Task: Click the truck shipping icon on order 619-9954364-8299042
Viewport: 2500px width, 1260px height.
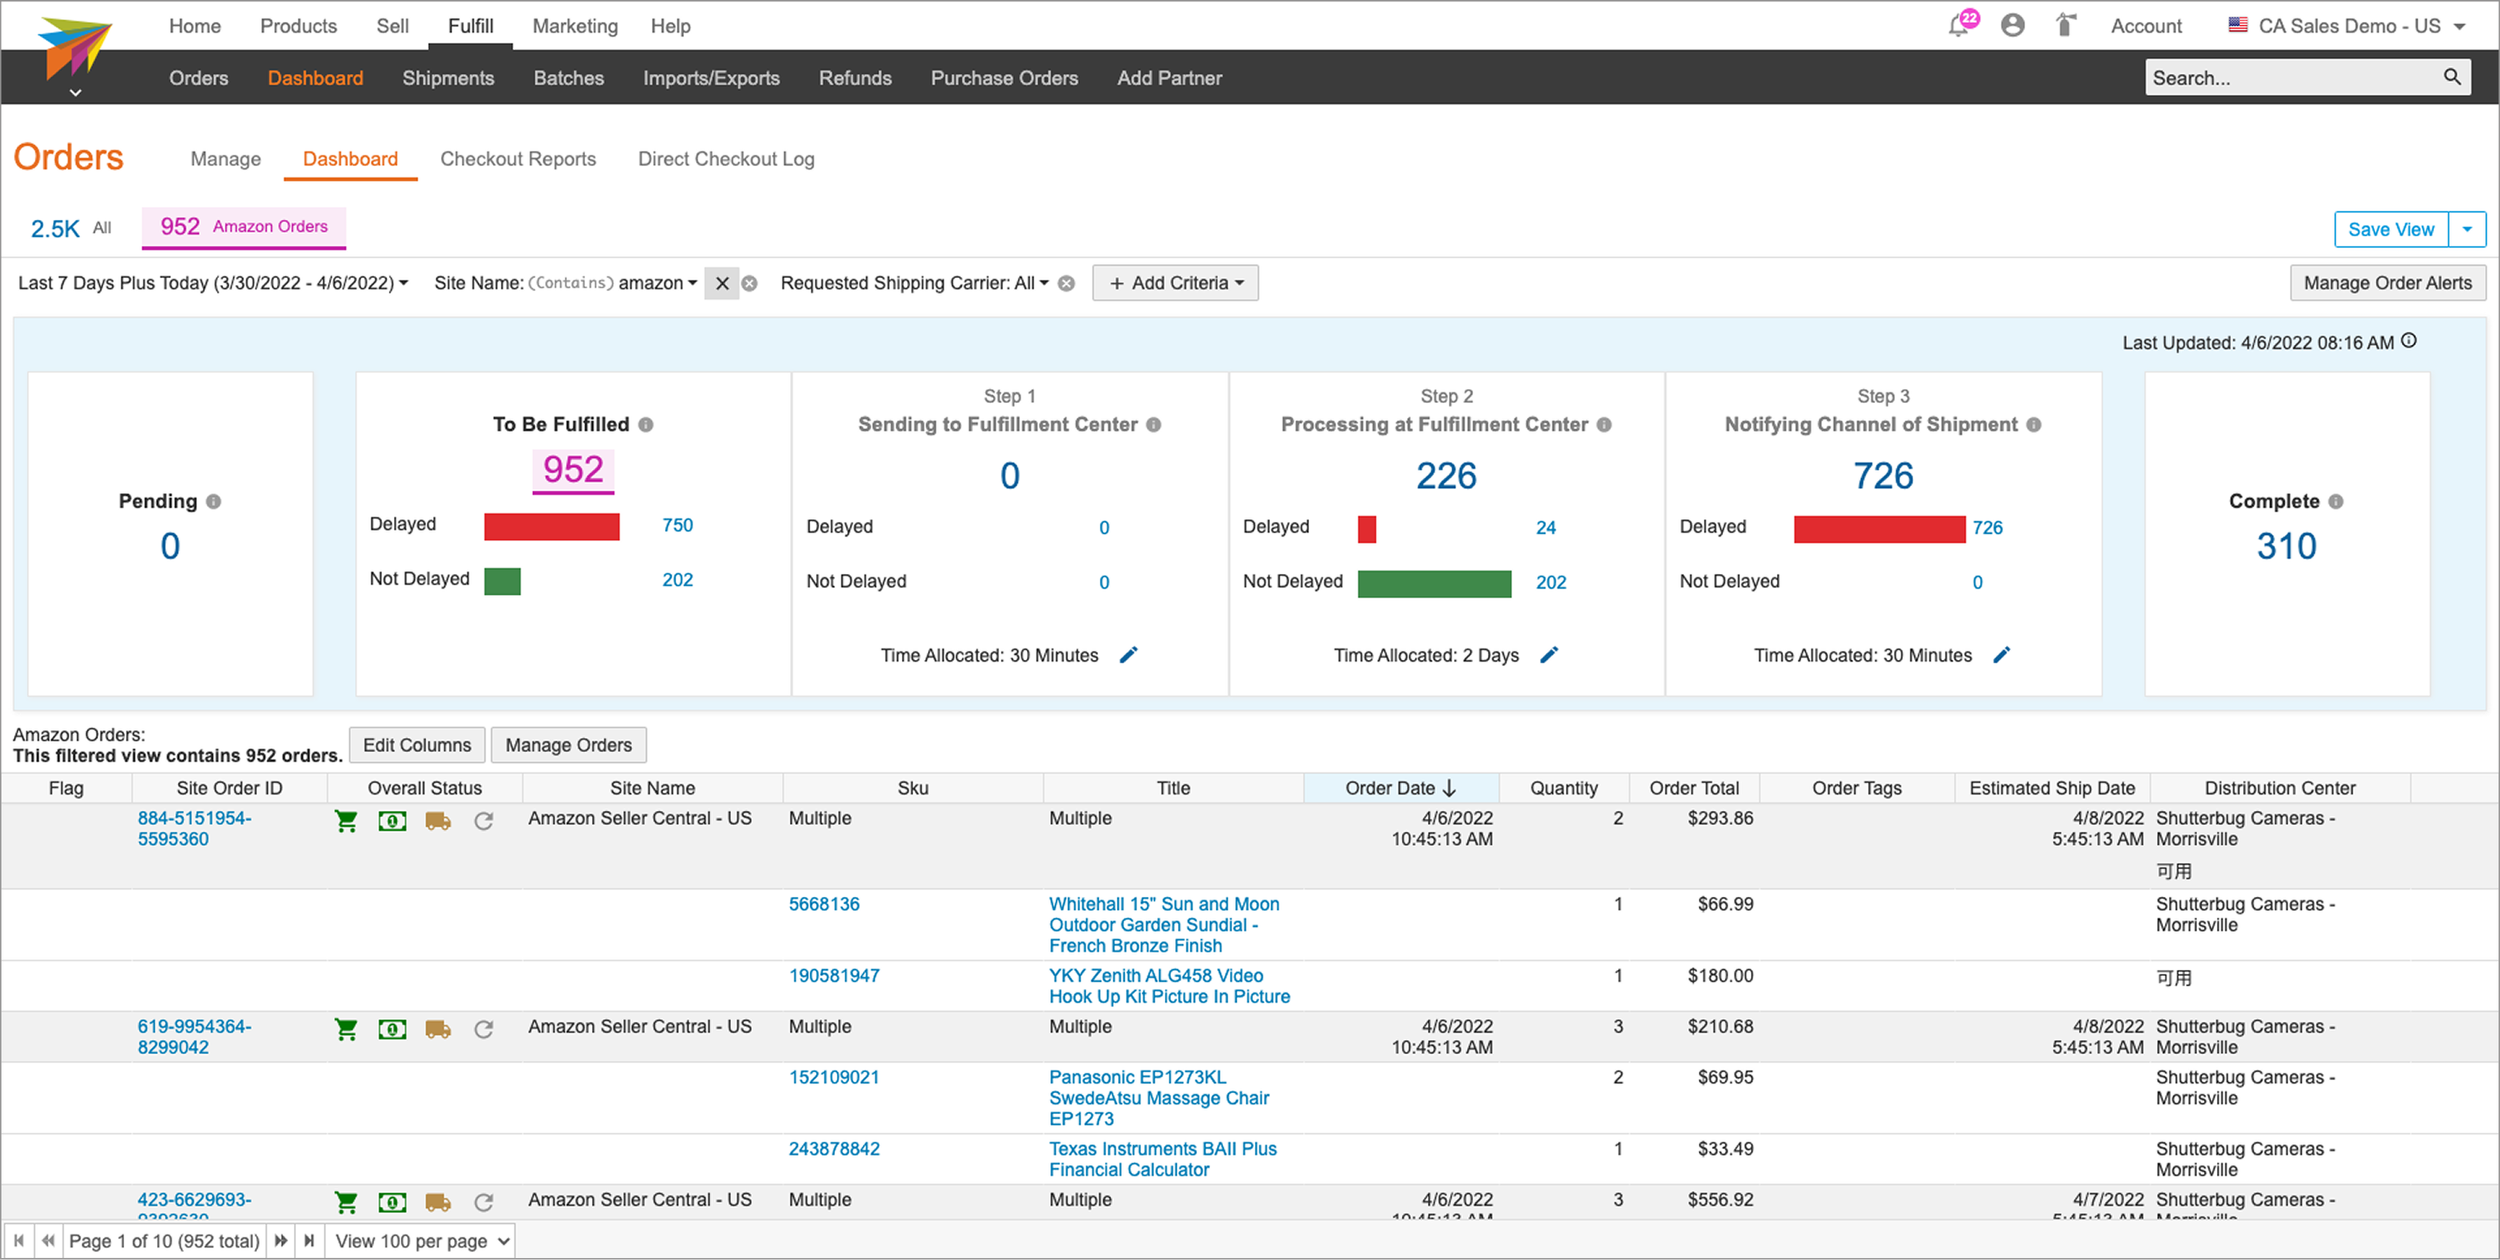Action: [438, 1029]
